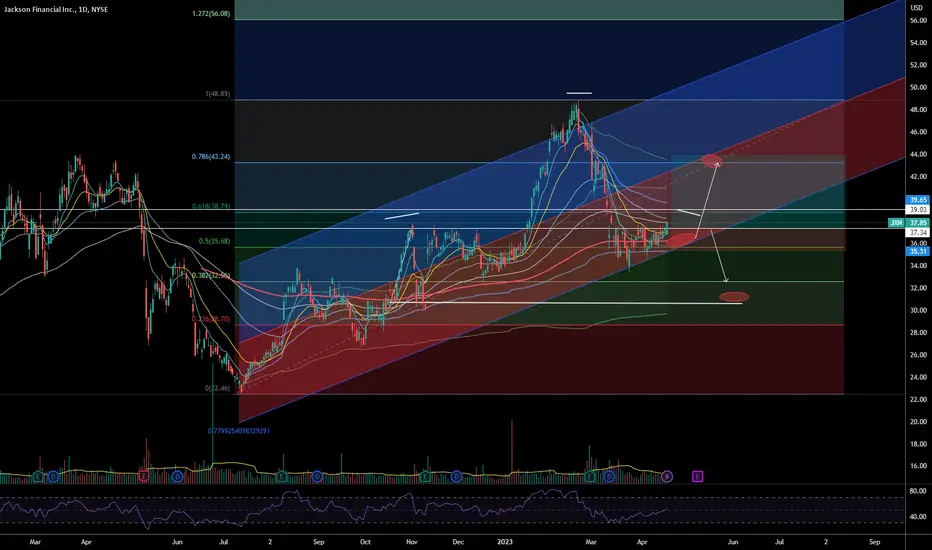
Task: Select the 1(48.89) Fibonacci level label
Action: pyautogui.click(x=218, y=94)
